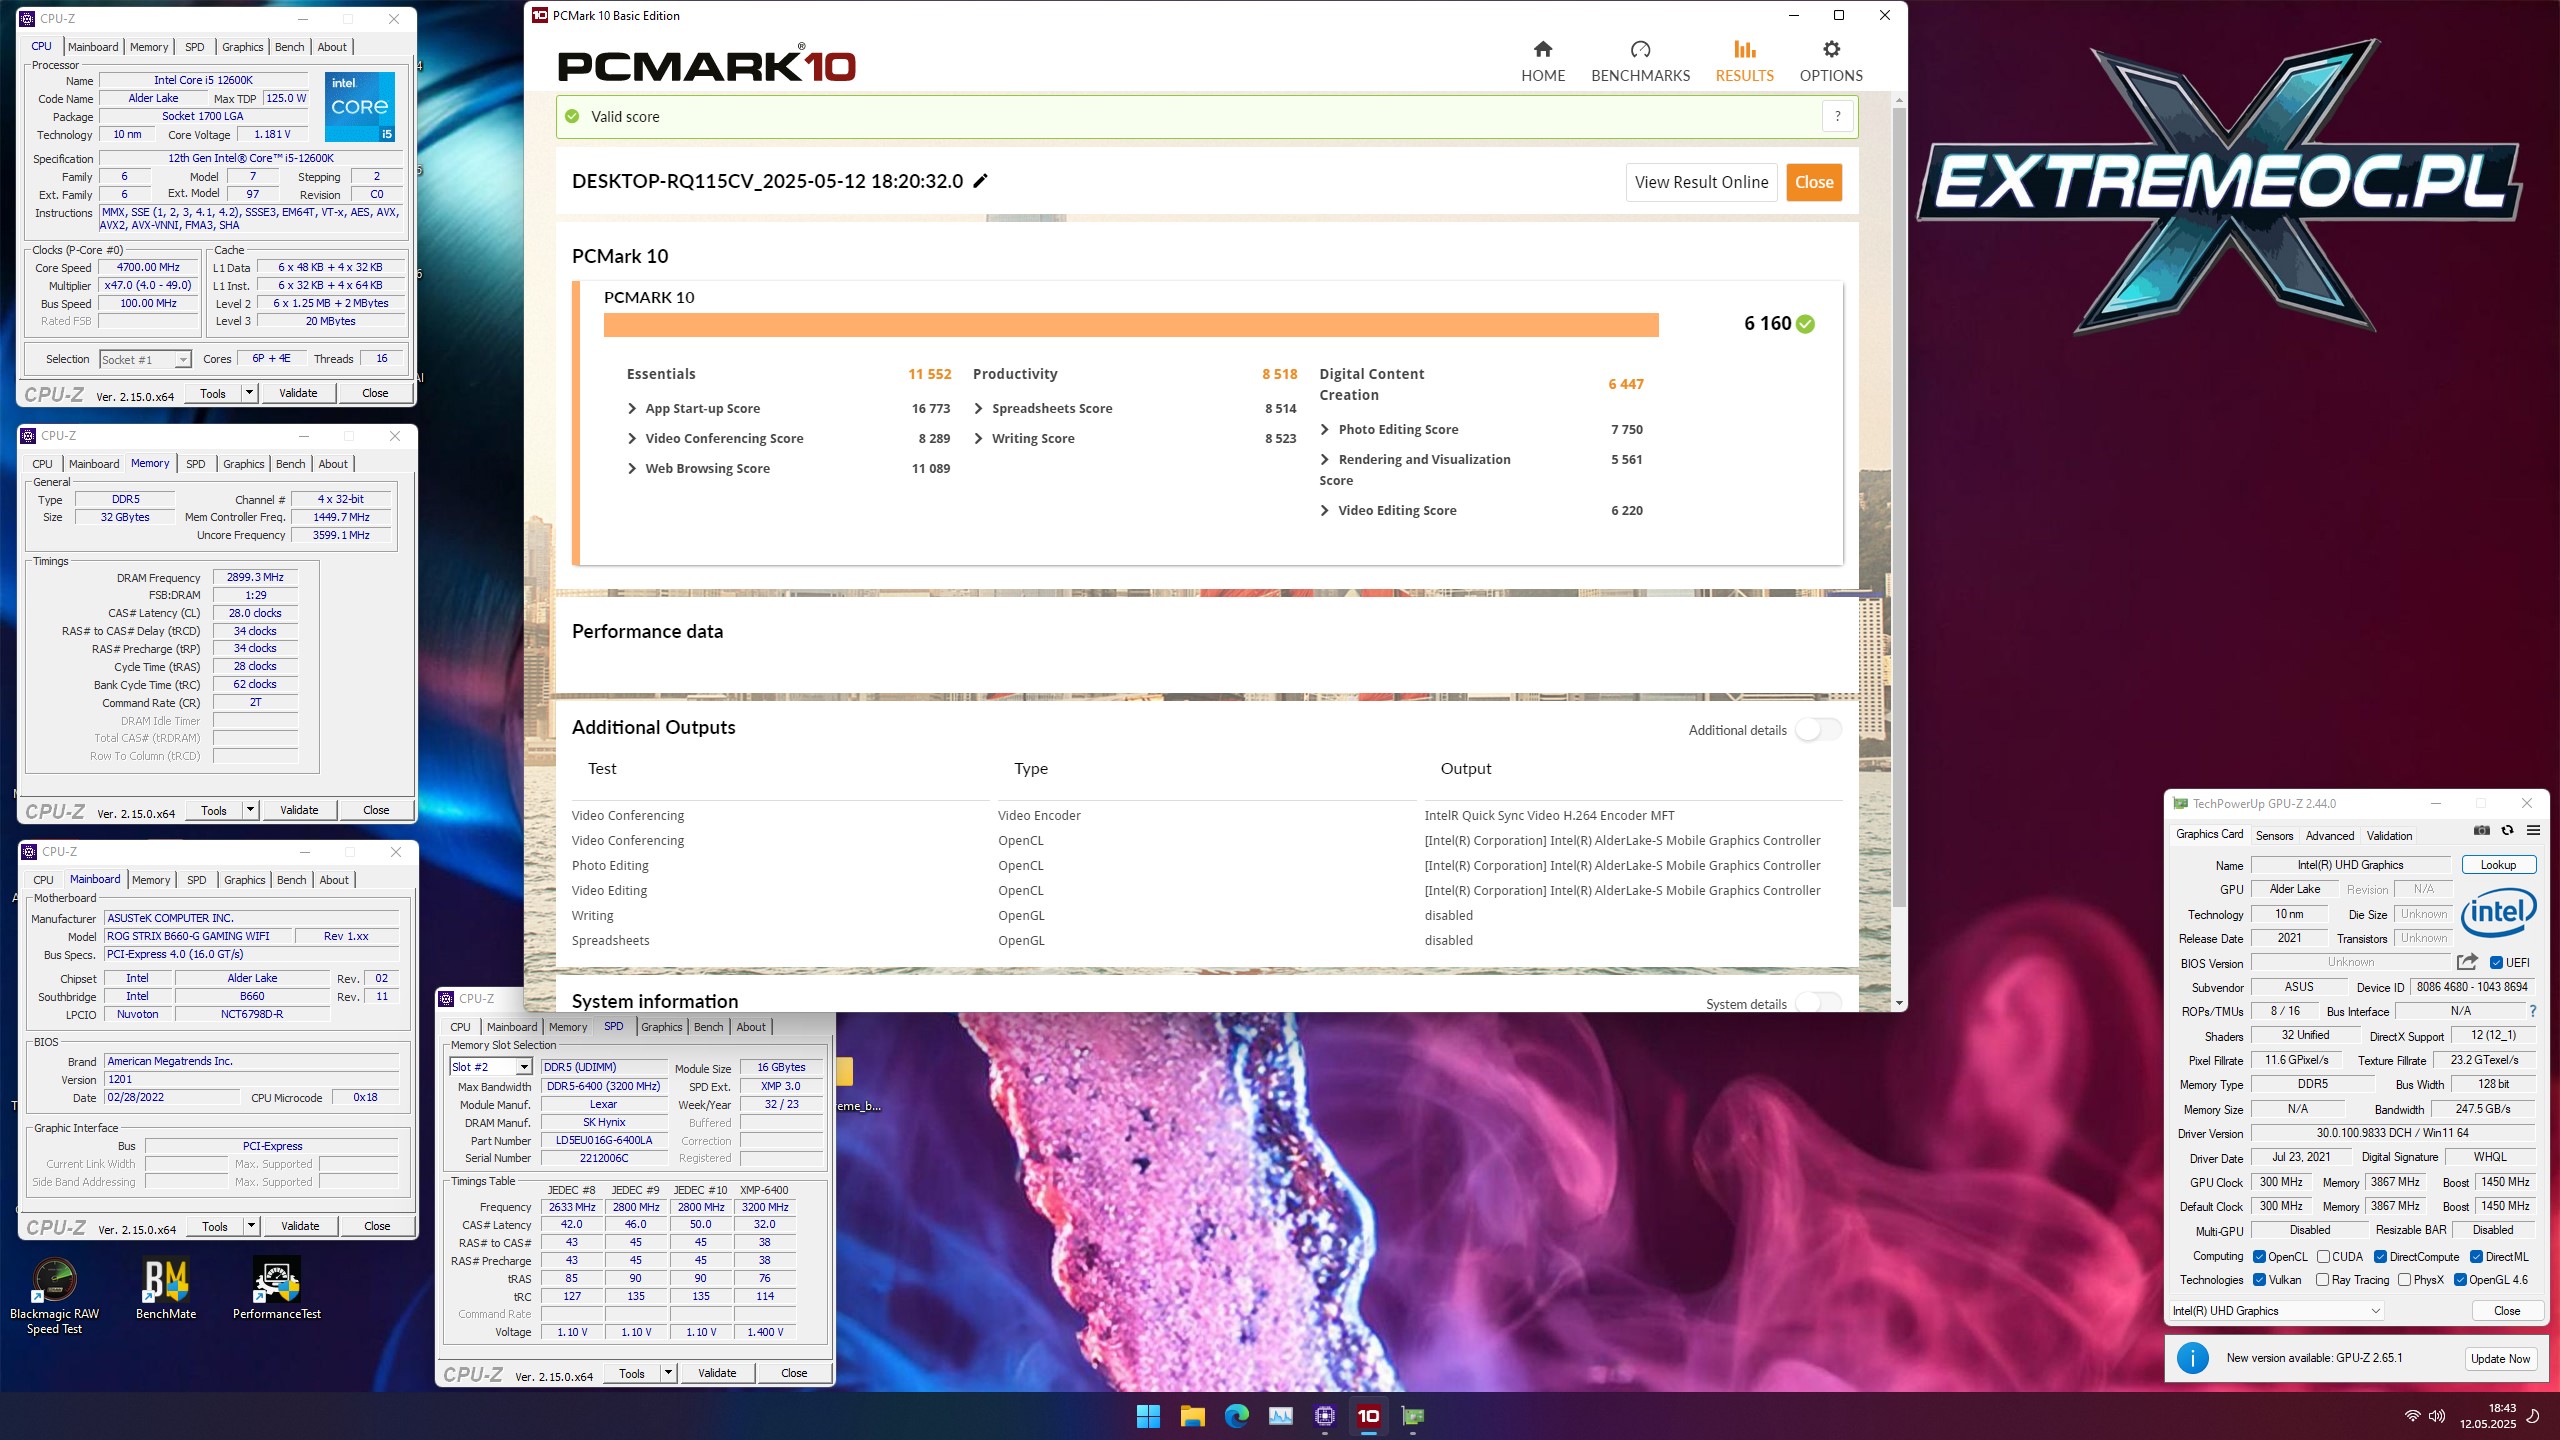Click the PCMark 10 taskbar icon
The width and height of the screenshot is (2560, 1440).
[1369, 1416]
